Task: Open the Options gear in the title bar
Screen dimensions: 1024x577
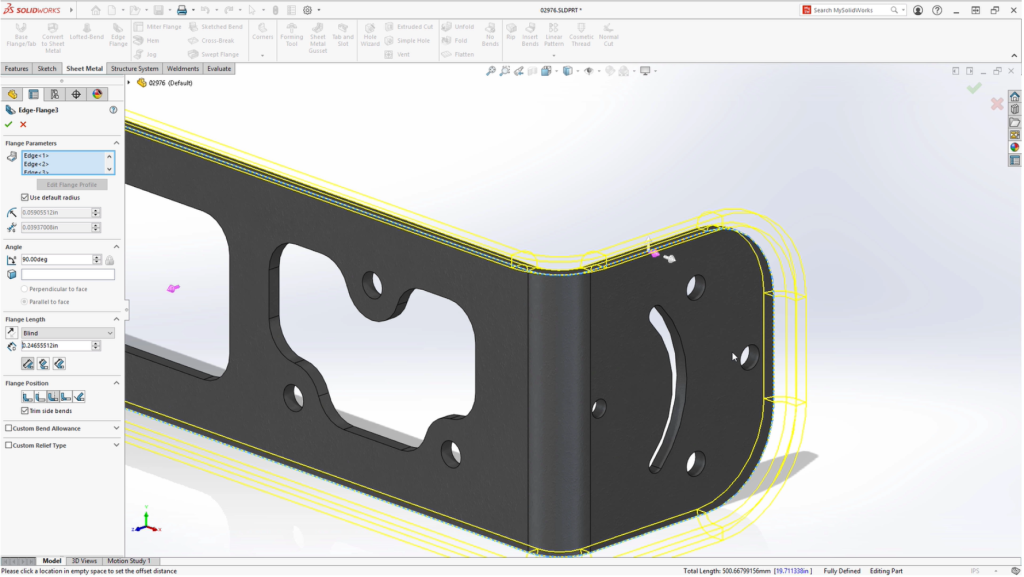Action: 307,10
